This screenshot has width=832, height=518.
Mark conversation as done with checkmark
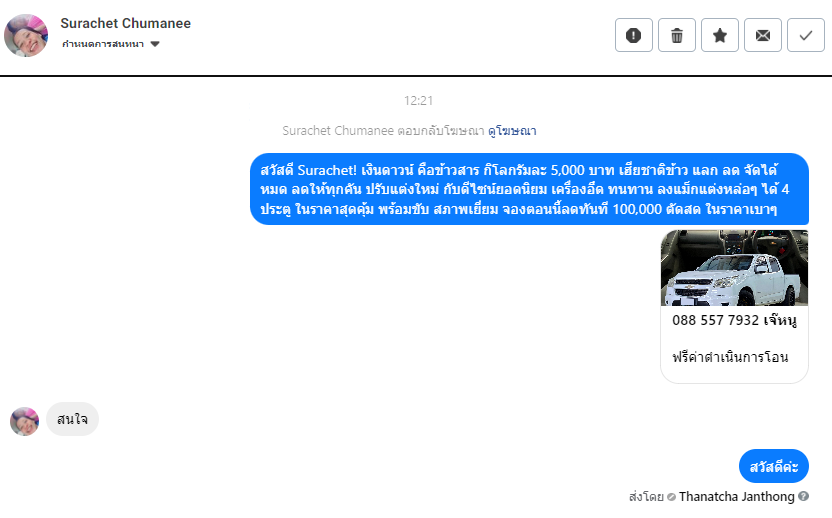tap(805, 36)
